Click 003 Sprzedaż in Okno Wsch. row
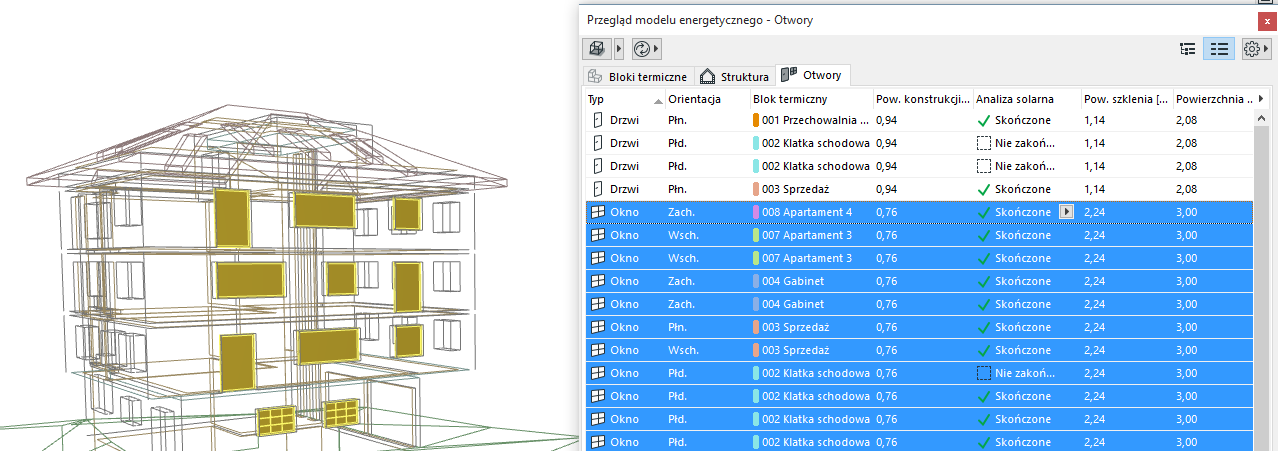Viewport: 1278px width, 451px height. click(x=796, y=350)
